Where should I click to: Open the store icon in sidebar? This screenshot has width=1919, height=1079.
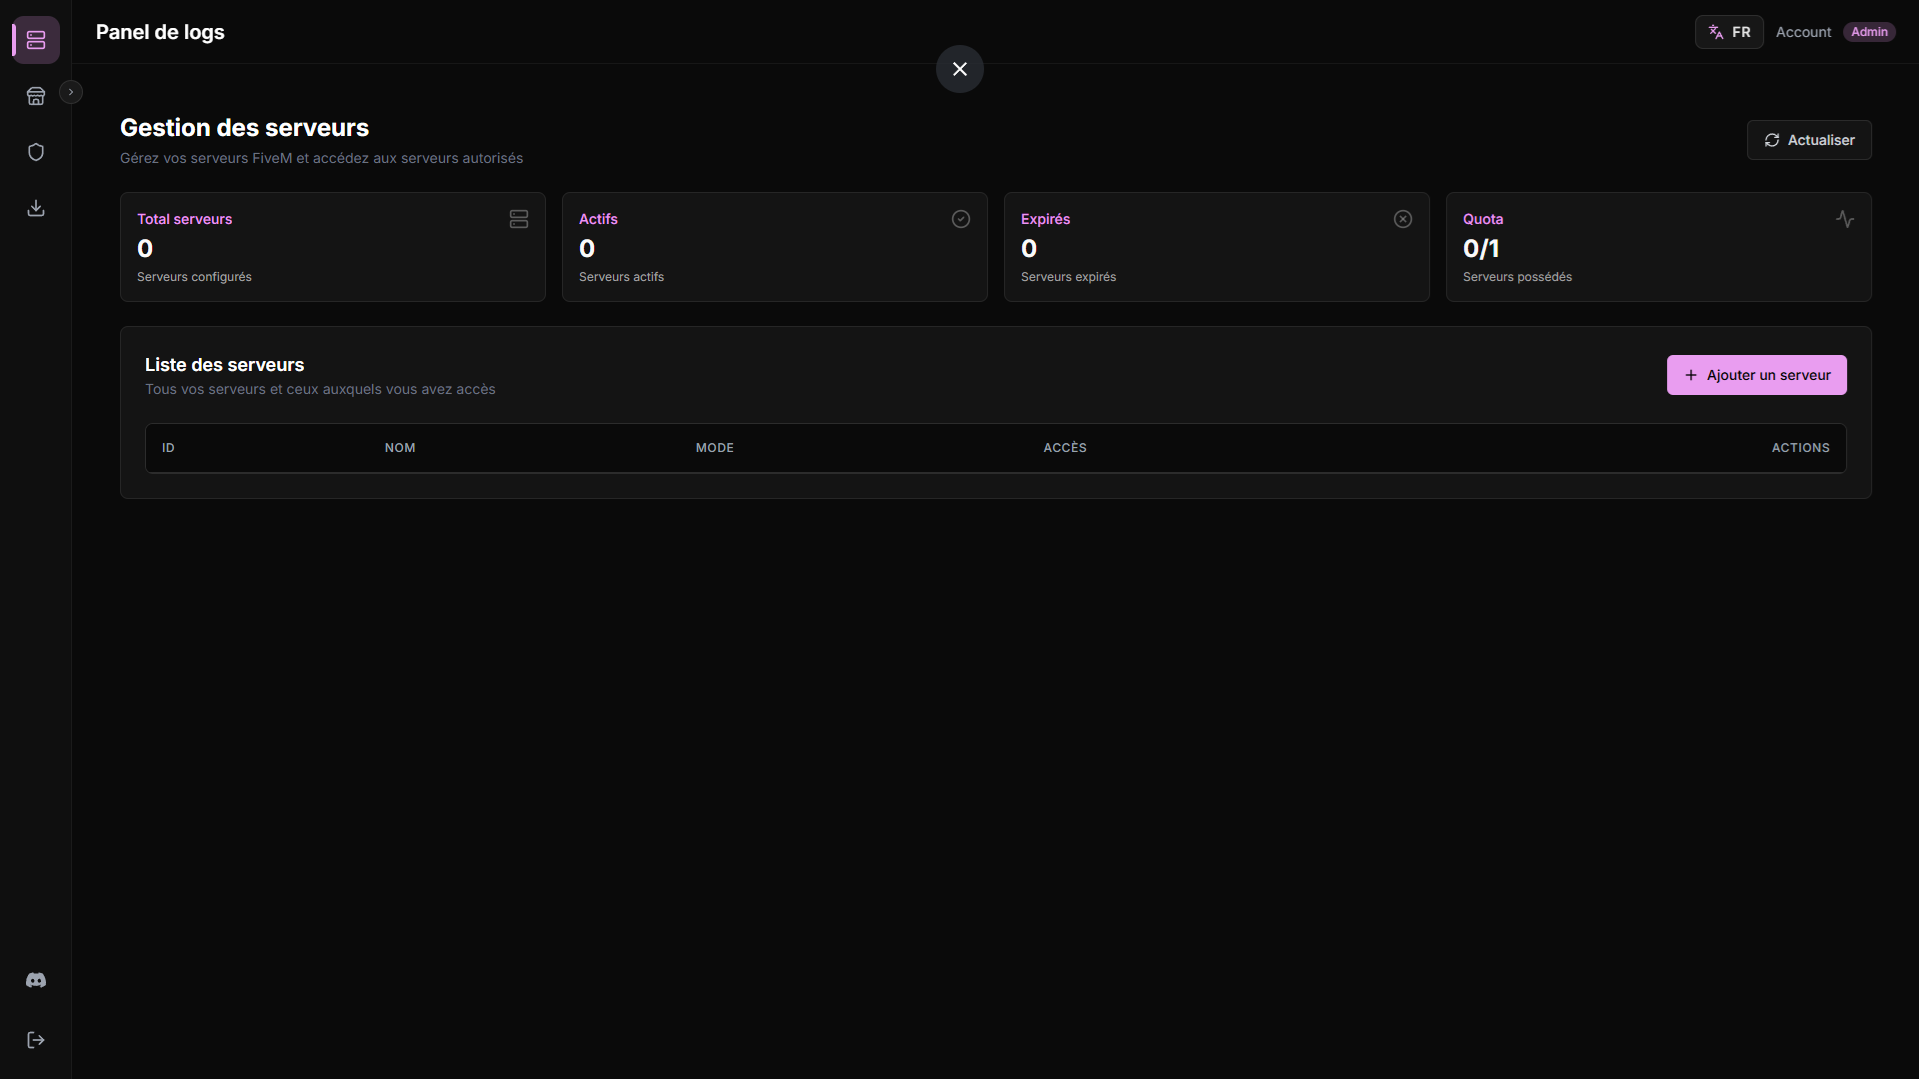[36, 96]
